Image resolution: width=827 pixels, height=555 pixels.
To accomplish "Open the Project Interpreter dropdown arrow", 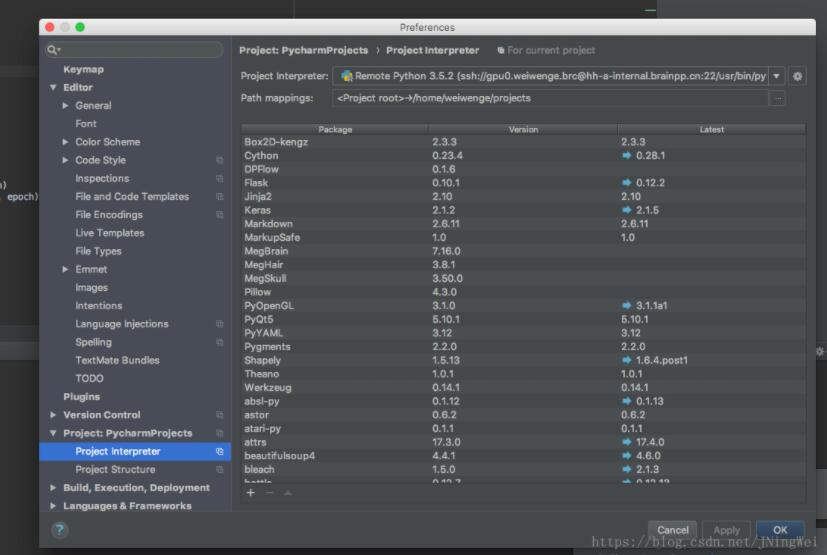I will click(776, 76).
